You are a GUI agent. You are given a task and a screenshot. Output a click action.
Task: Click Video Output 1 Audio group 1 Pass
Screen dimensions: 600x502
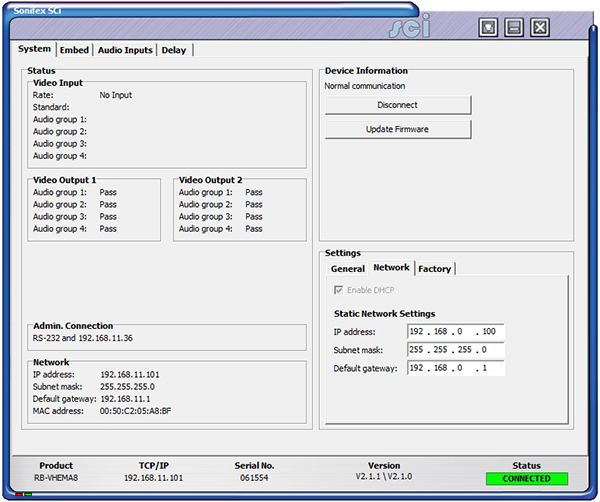108,192
